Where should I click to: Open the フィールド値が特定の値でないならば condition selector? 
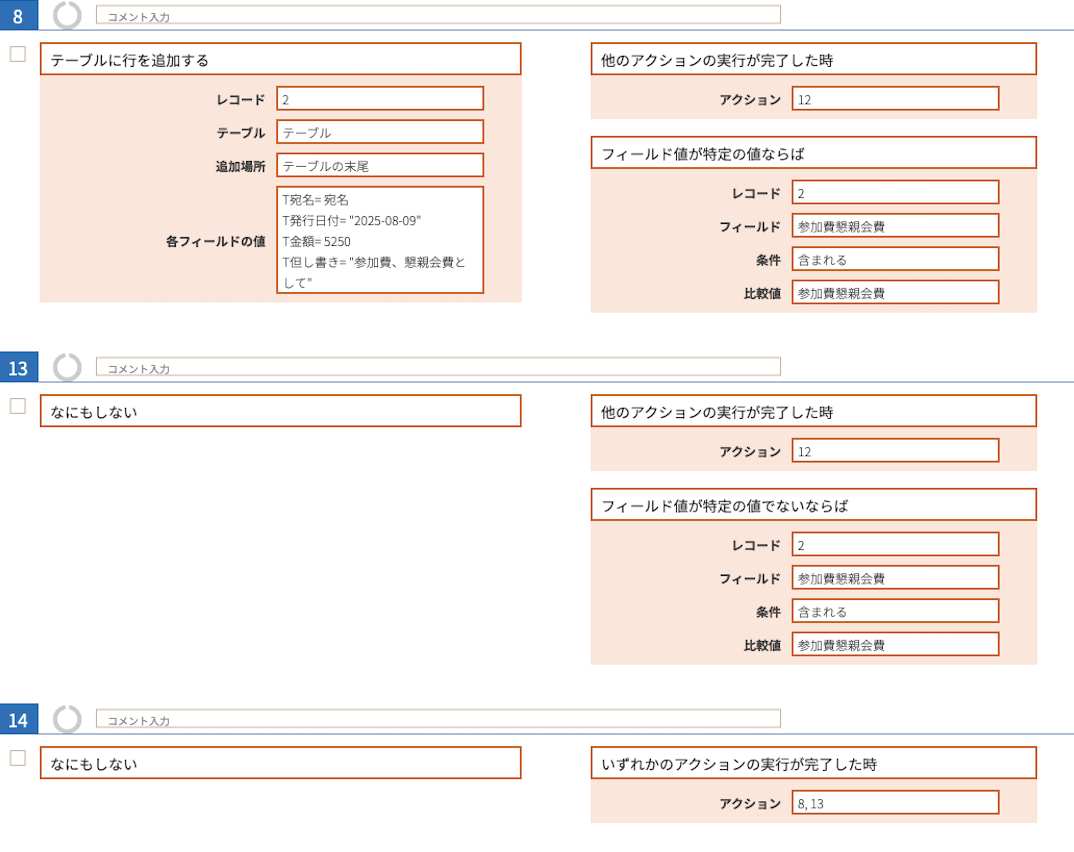[814, 505]
